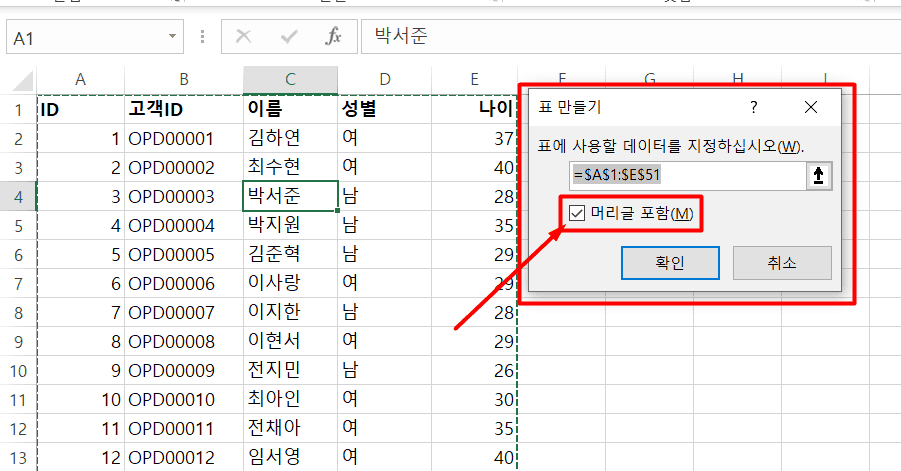Click cell OPD00012
Viewport: 901px width, 471px height.
point(184,457)
